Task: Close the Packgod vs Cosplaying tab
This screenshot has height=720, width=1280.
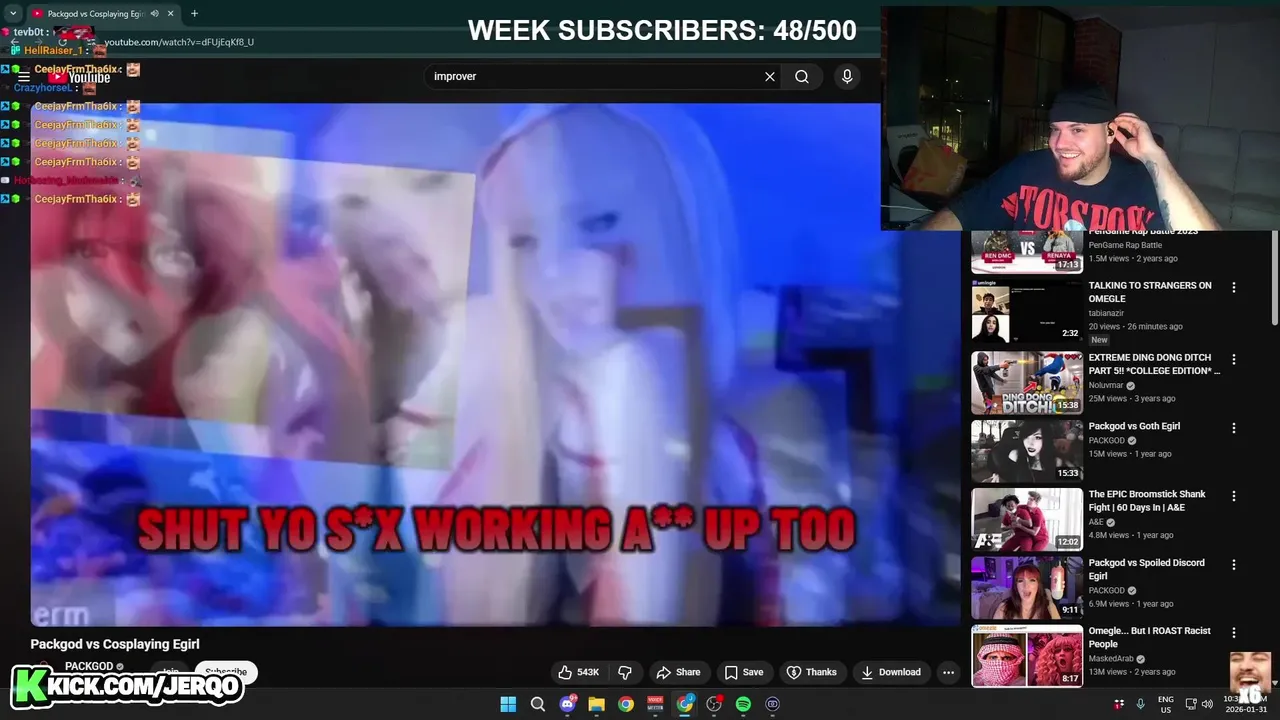Action: pos(171,14)
